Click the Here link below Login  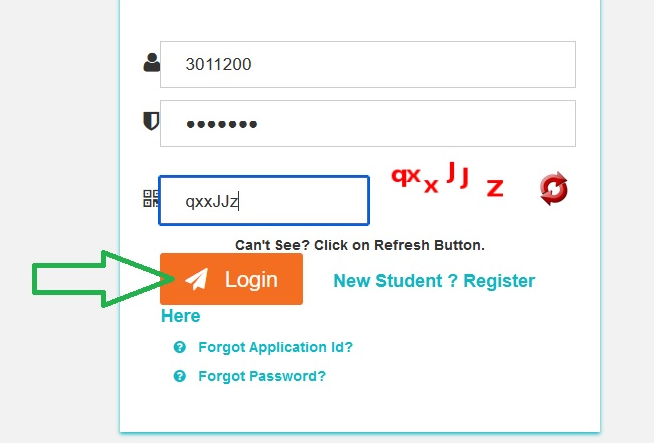click(181, 316)
